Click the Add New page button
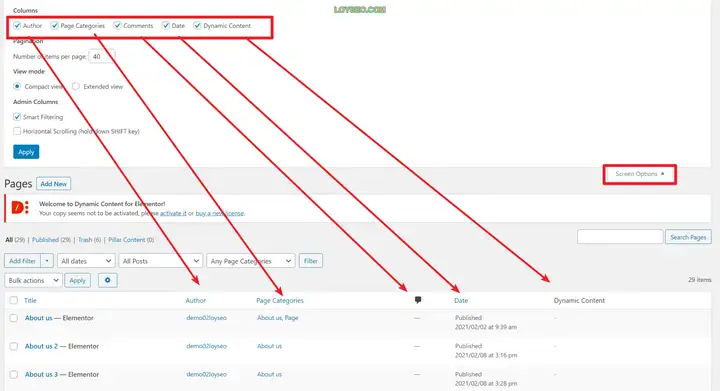Image resolution: width=720 pixels, height=391 pixels. click(x=53, y=184)
